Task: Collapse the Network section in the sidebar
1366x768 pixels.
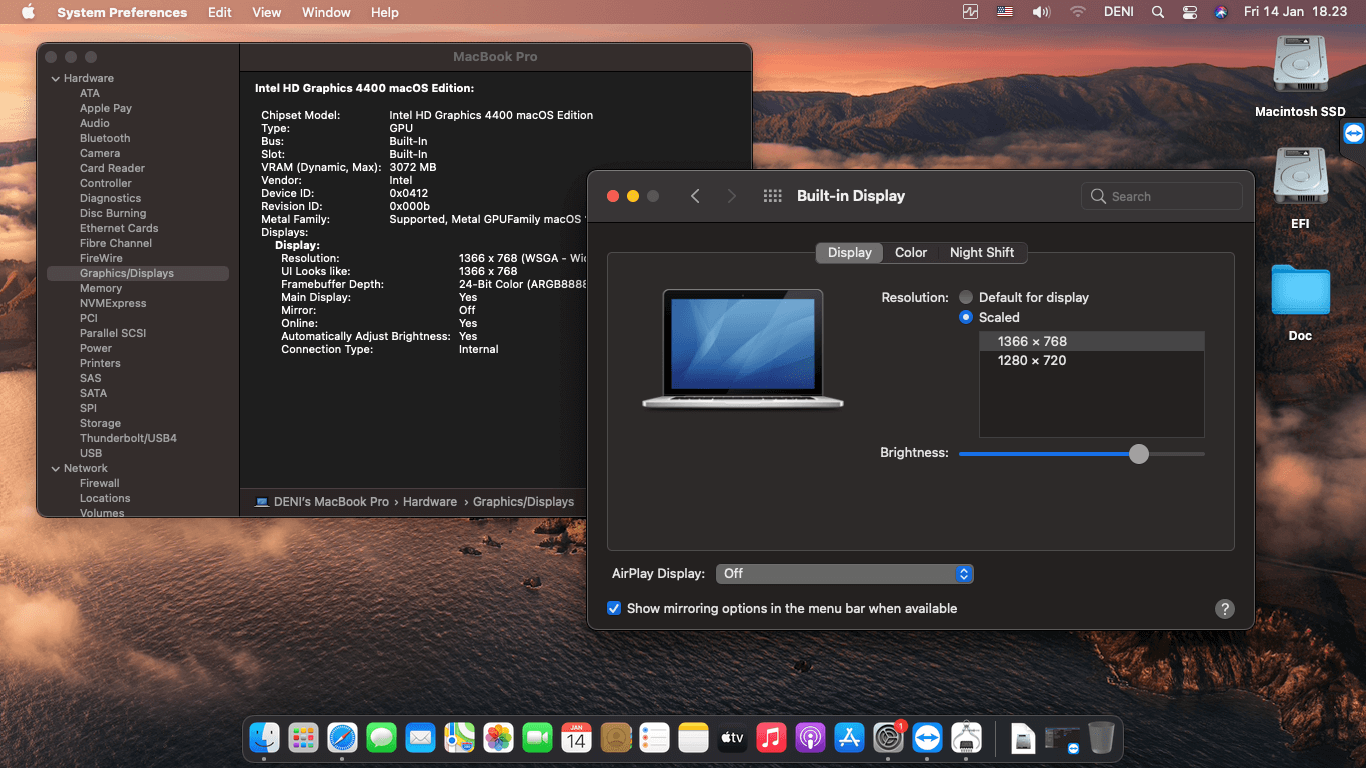Action: 55,468
